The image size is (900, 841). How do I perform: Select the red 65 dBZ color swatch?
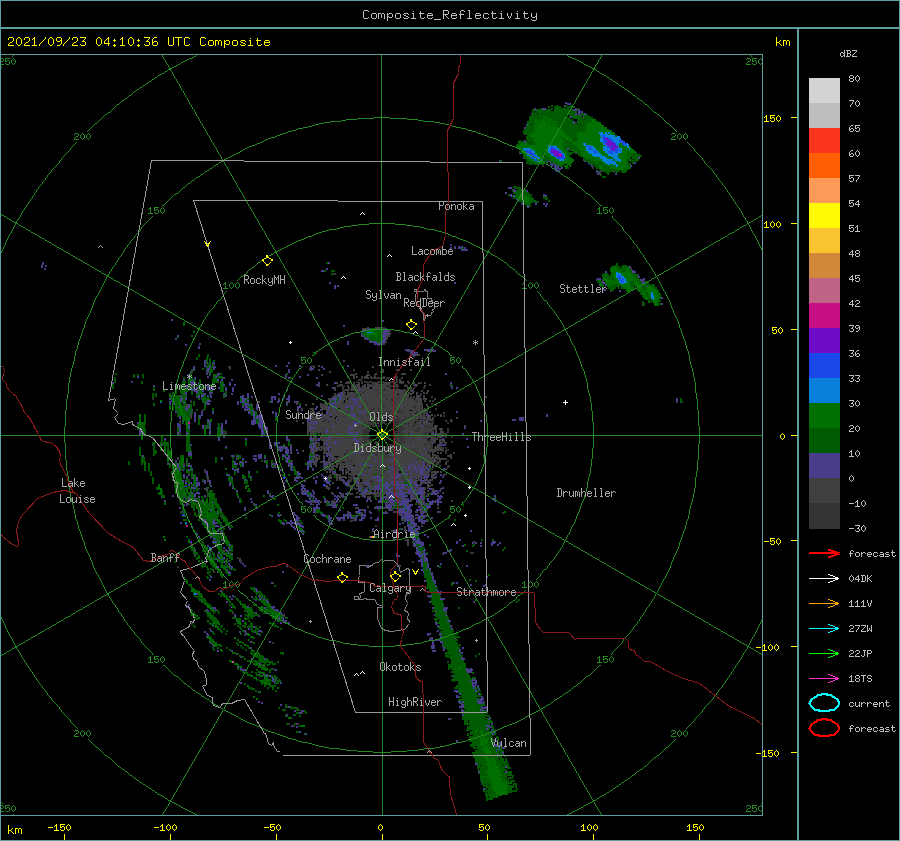point(824,141)
